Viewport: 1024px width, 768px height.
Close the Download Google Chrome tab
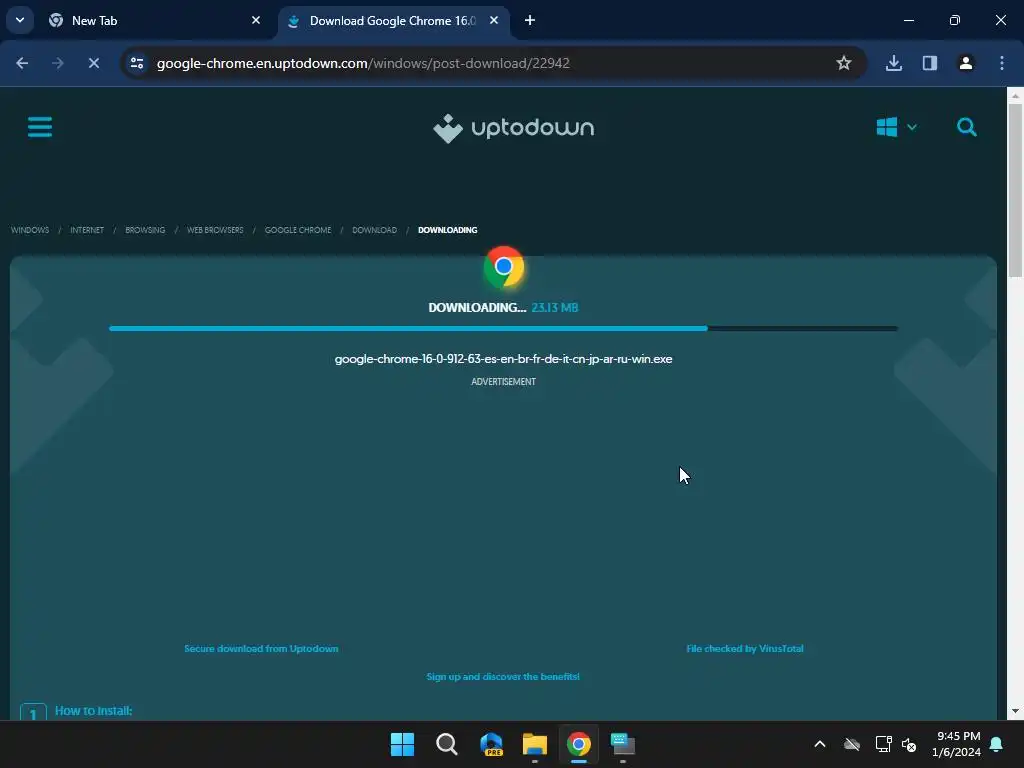click(494, 20)
